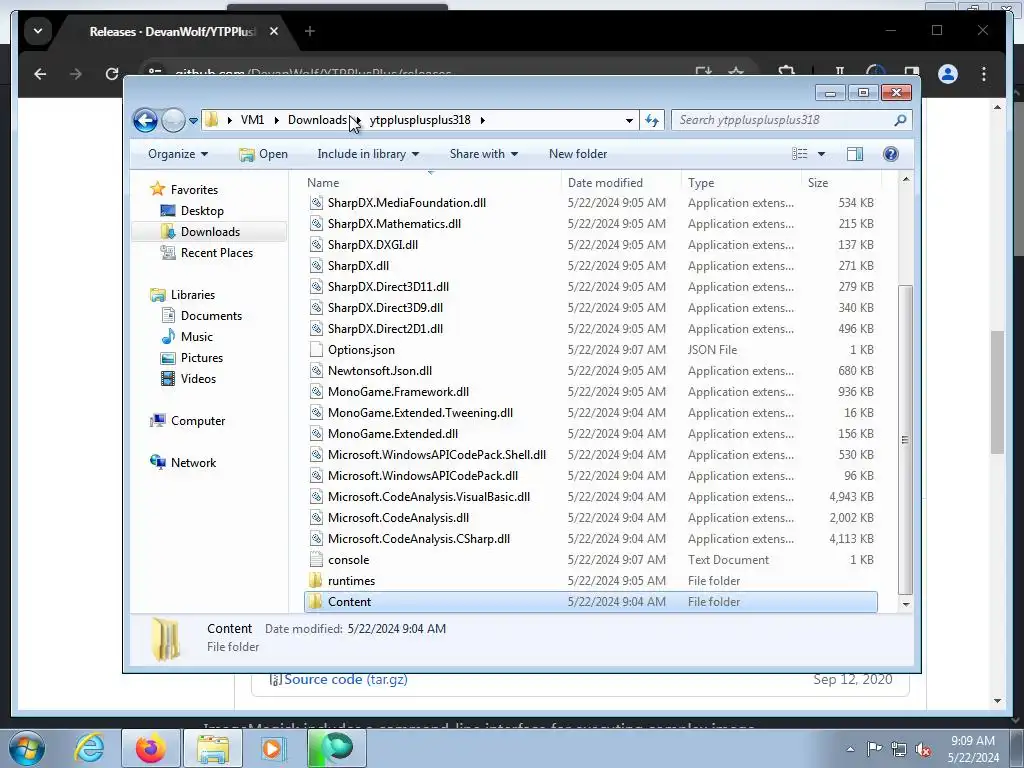The width and height of the screenshot is (1024, 768).
Task: Select the Newtonsoft.Json.dll file
Action: coord(379,371)
